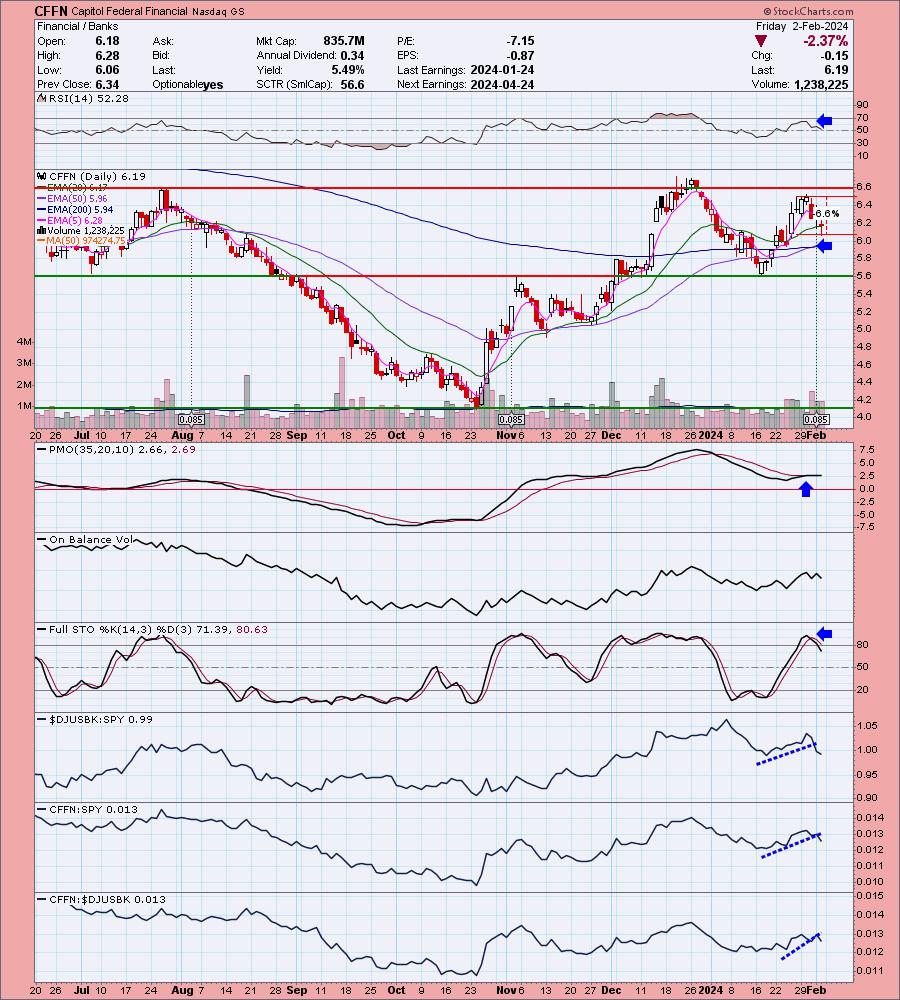Click the Next Earnings date 2024-04-24
This screenshot has width=900, height=1000.
[502, 84]
